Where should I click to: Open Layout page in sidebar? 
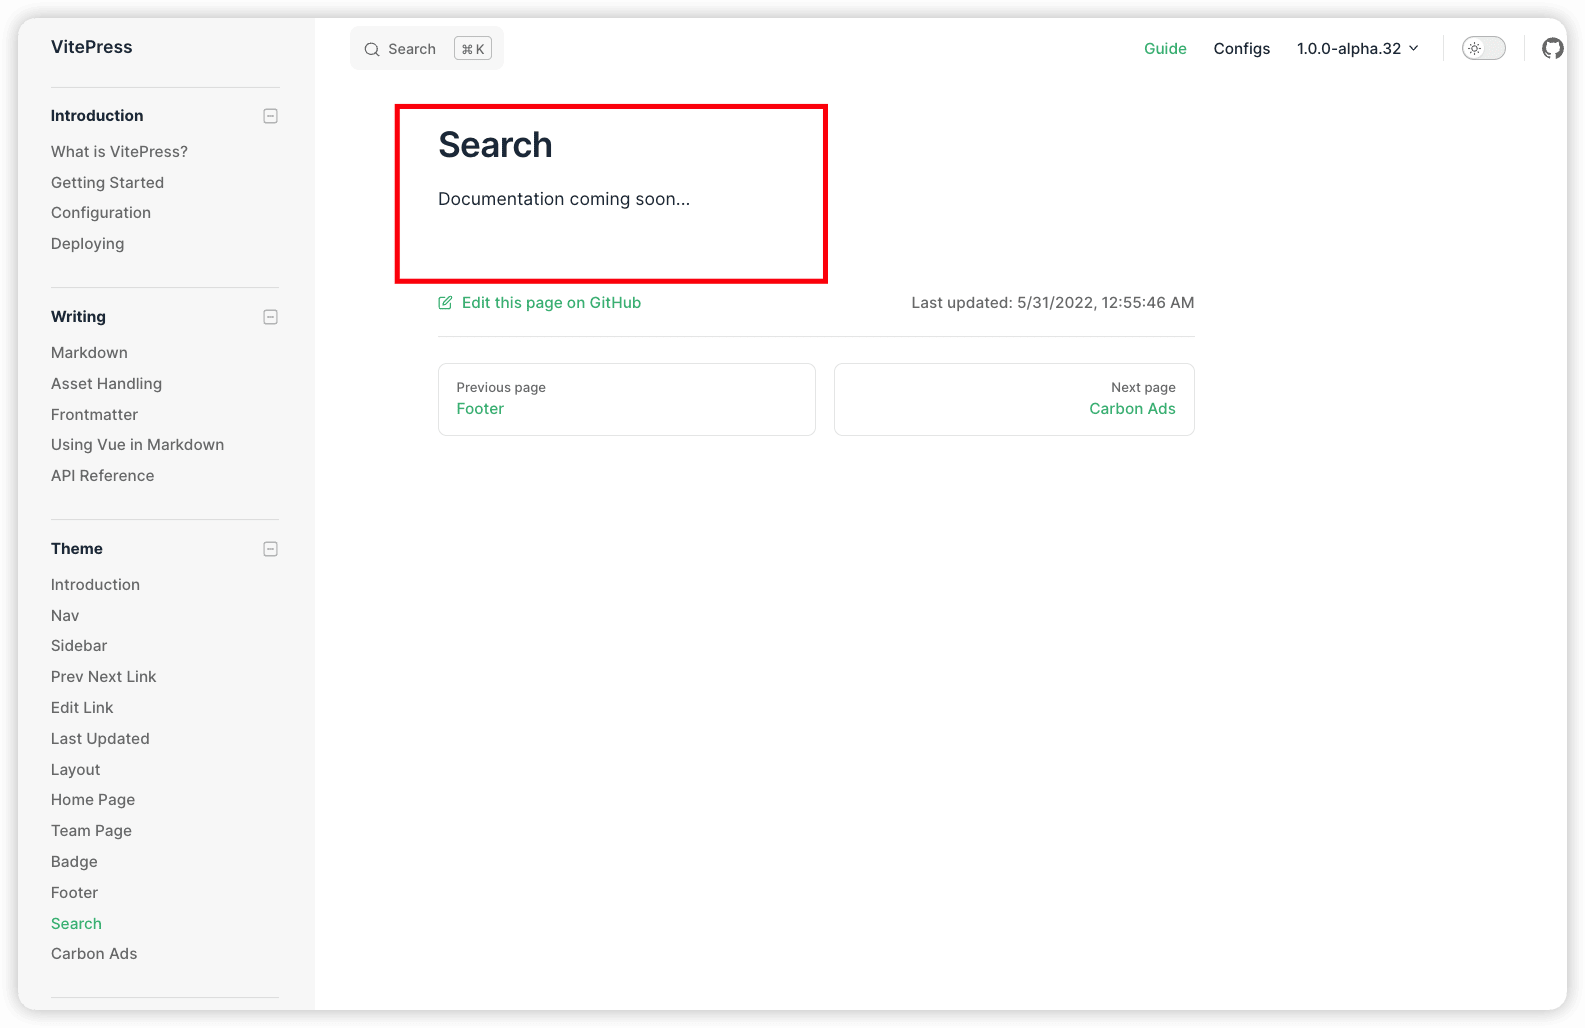(x=75, y=770)
